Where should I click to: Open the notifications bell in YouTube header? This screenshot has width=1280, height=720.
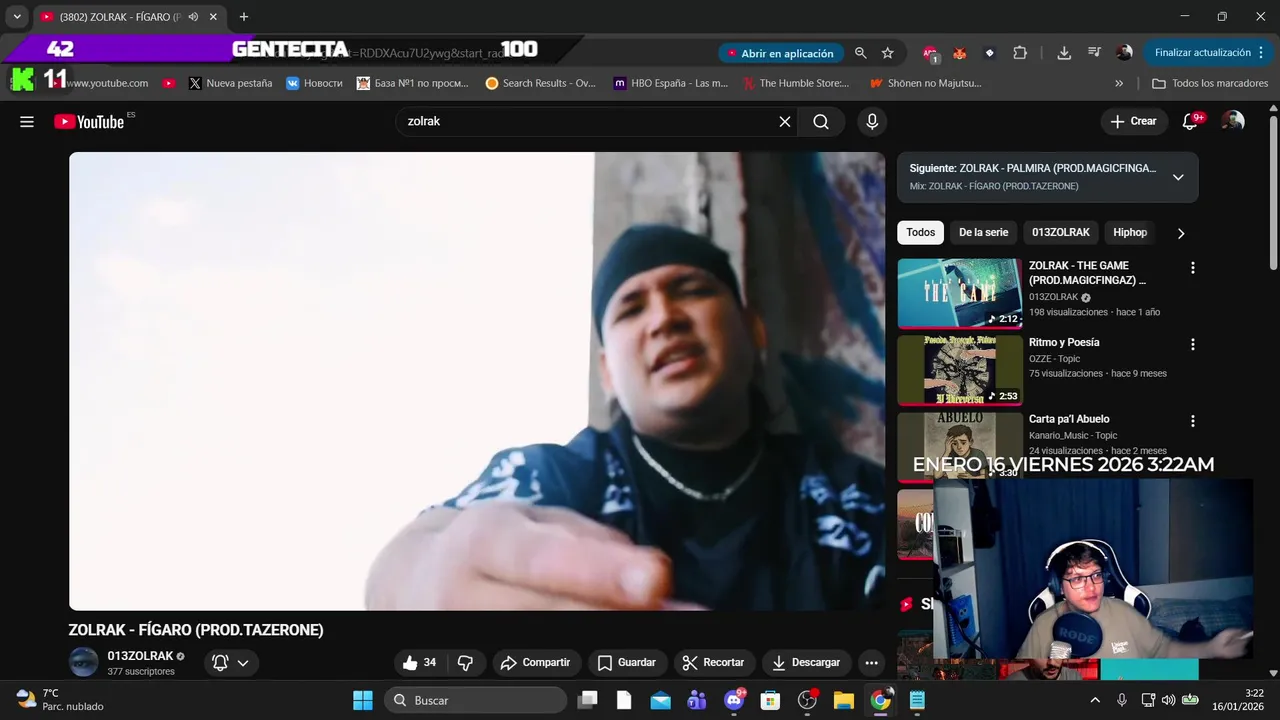point(1190,122)
